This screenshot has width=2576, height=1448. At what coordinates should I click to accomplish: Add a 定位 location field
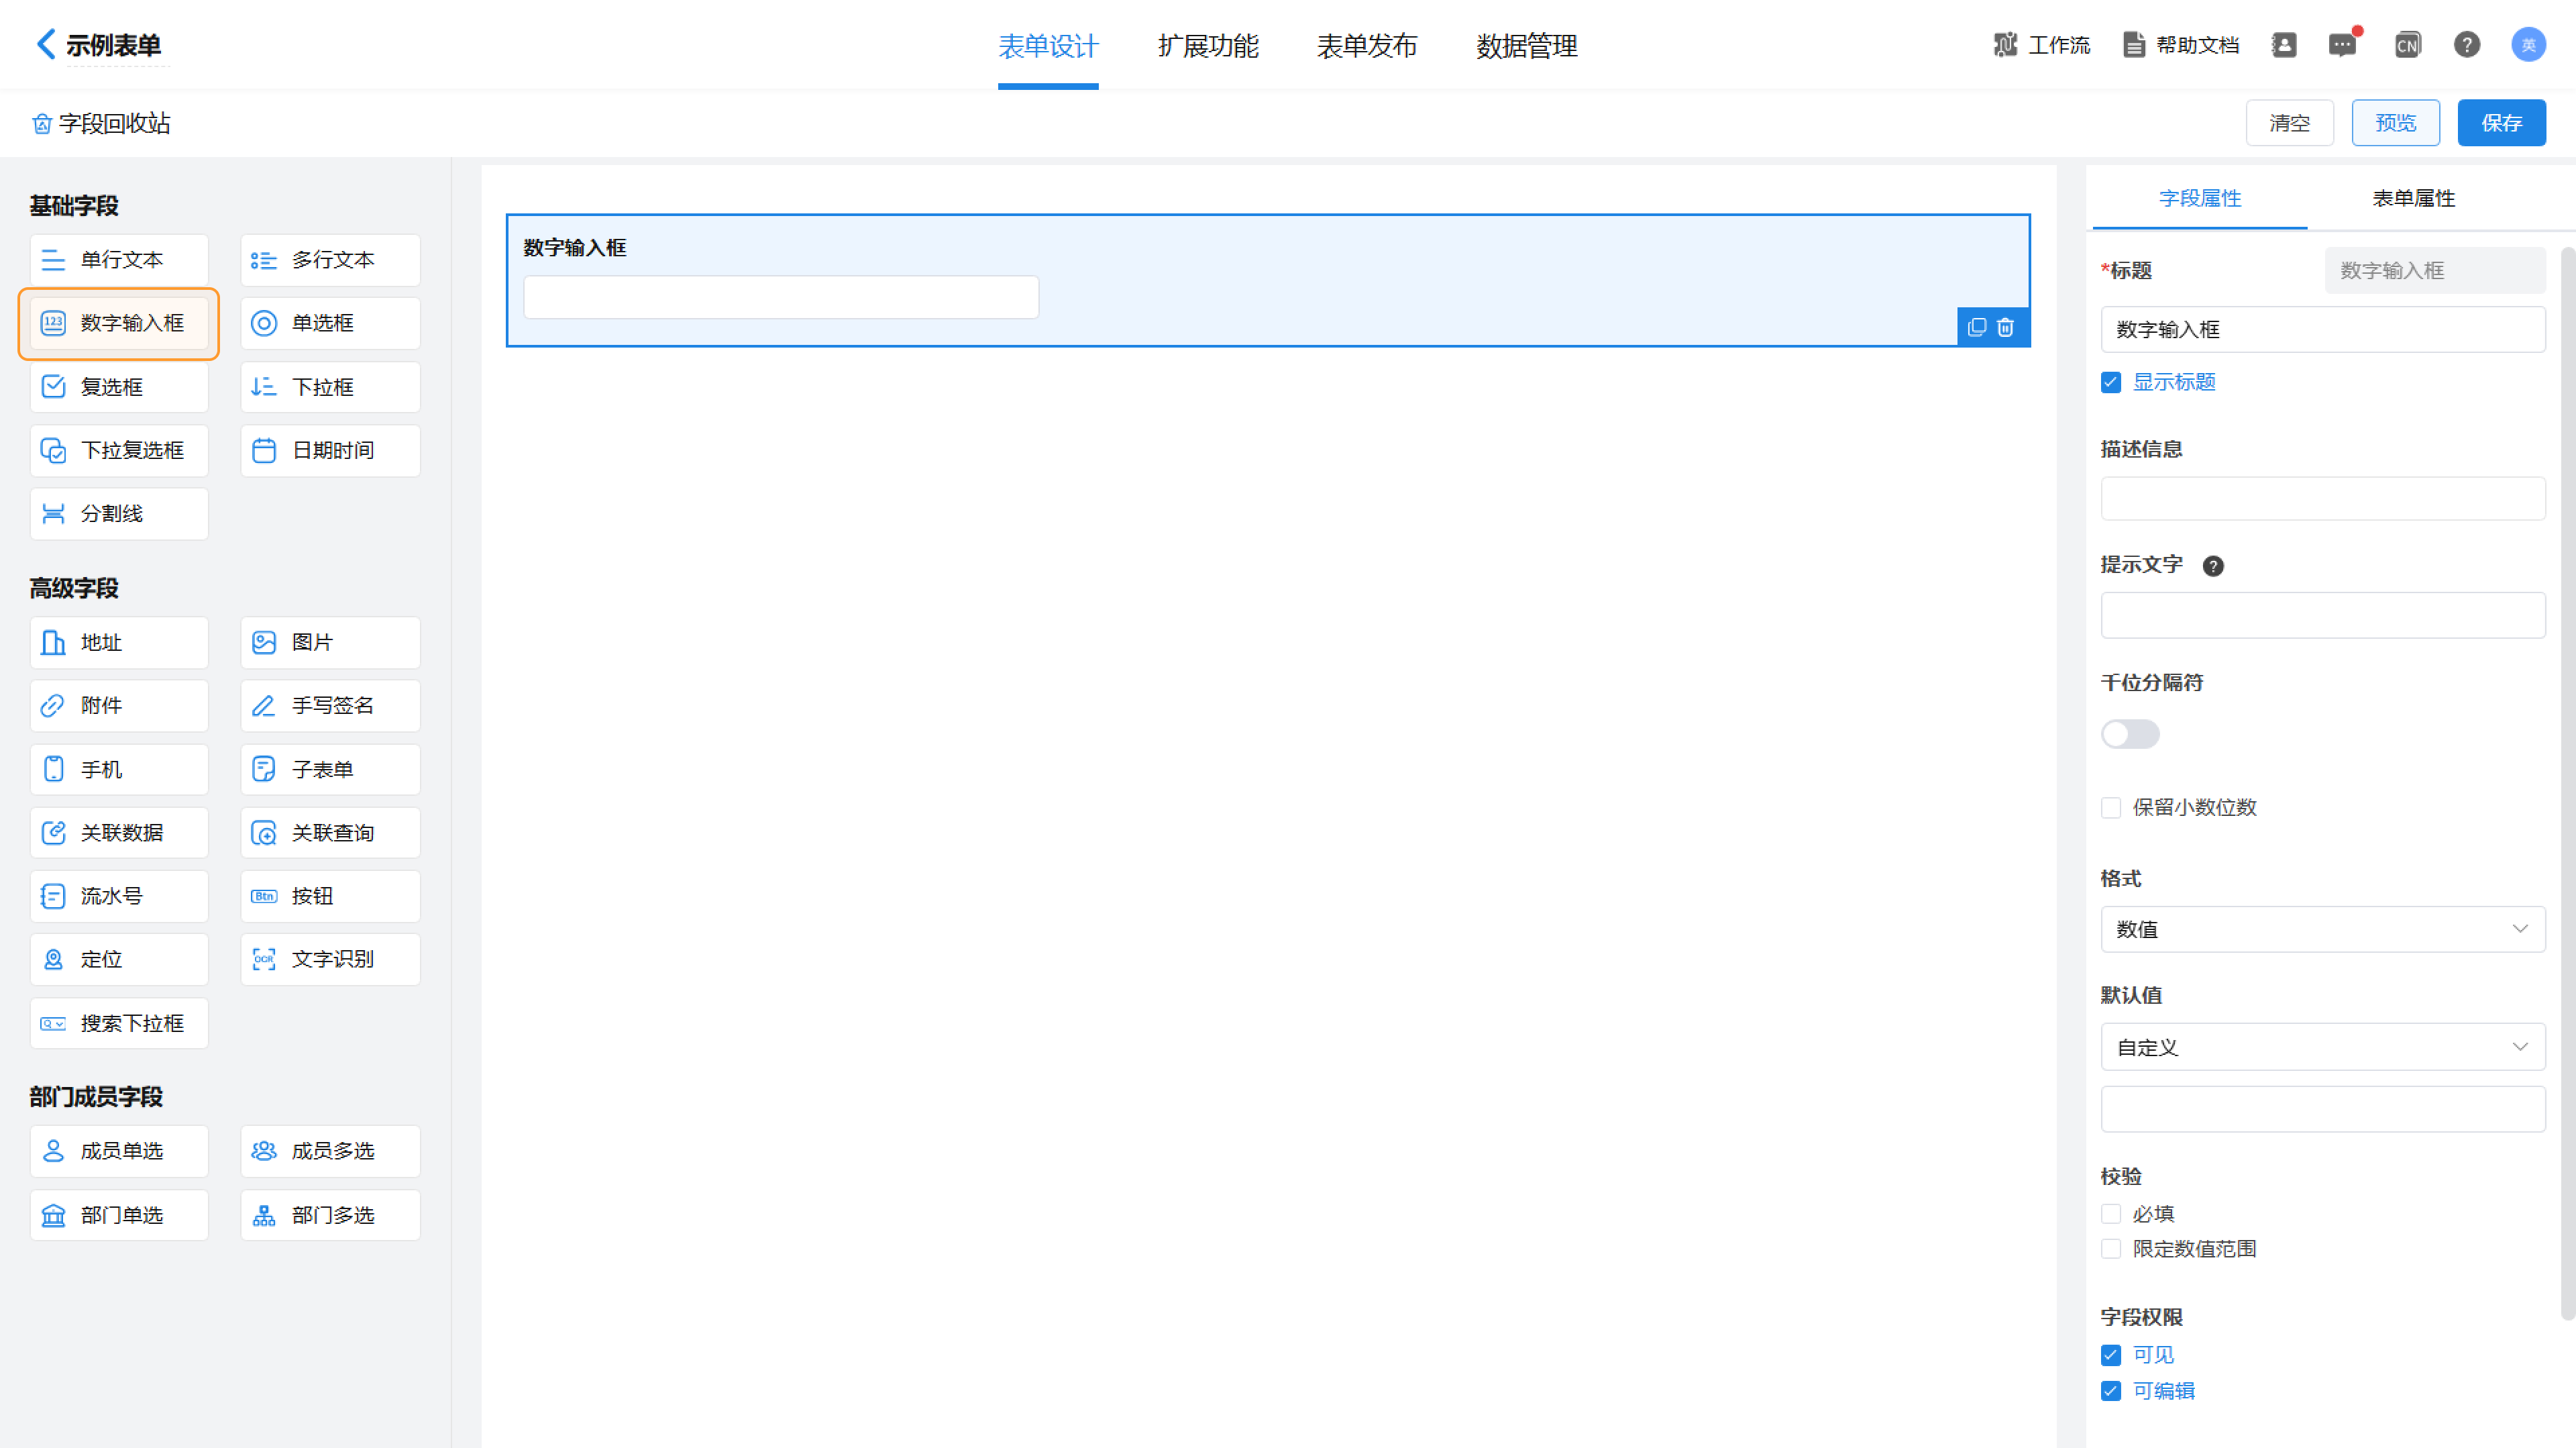tap(119, 960)
